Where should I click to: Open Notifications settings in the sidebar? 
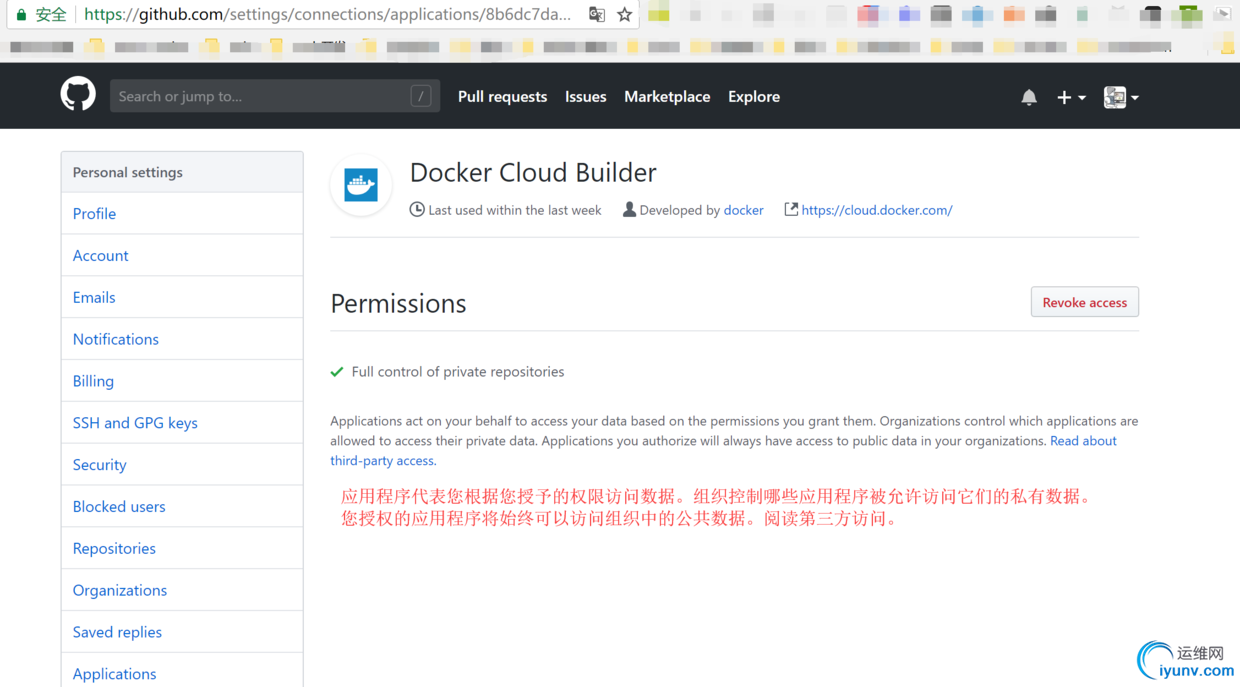(182, 339)
